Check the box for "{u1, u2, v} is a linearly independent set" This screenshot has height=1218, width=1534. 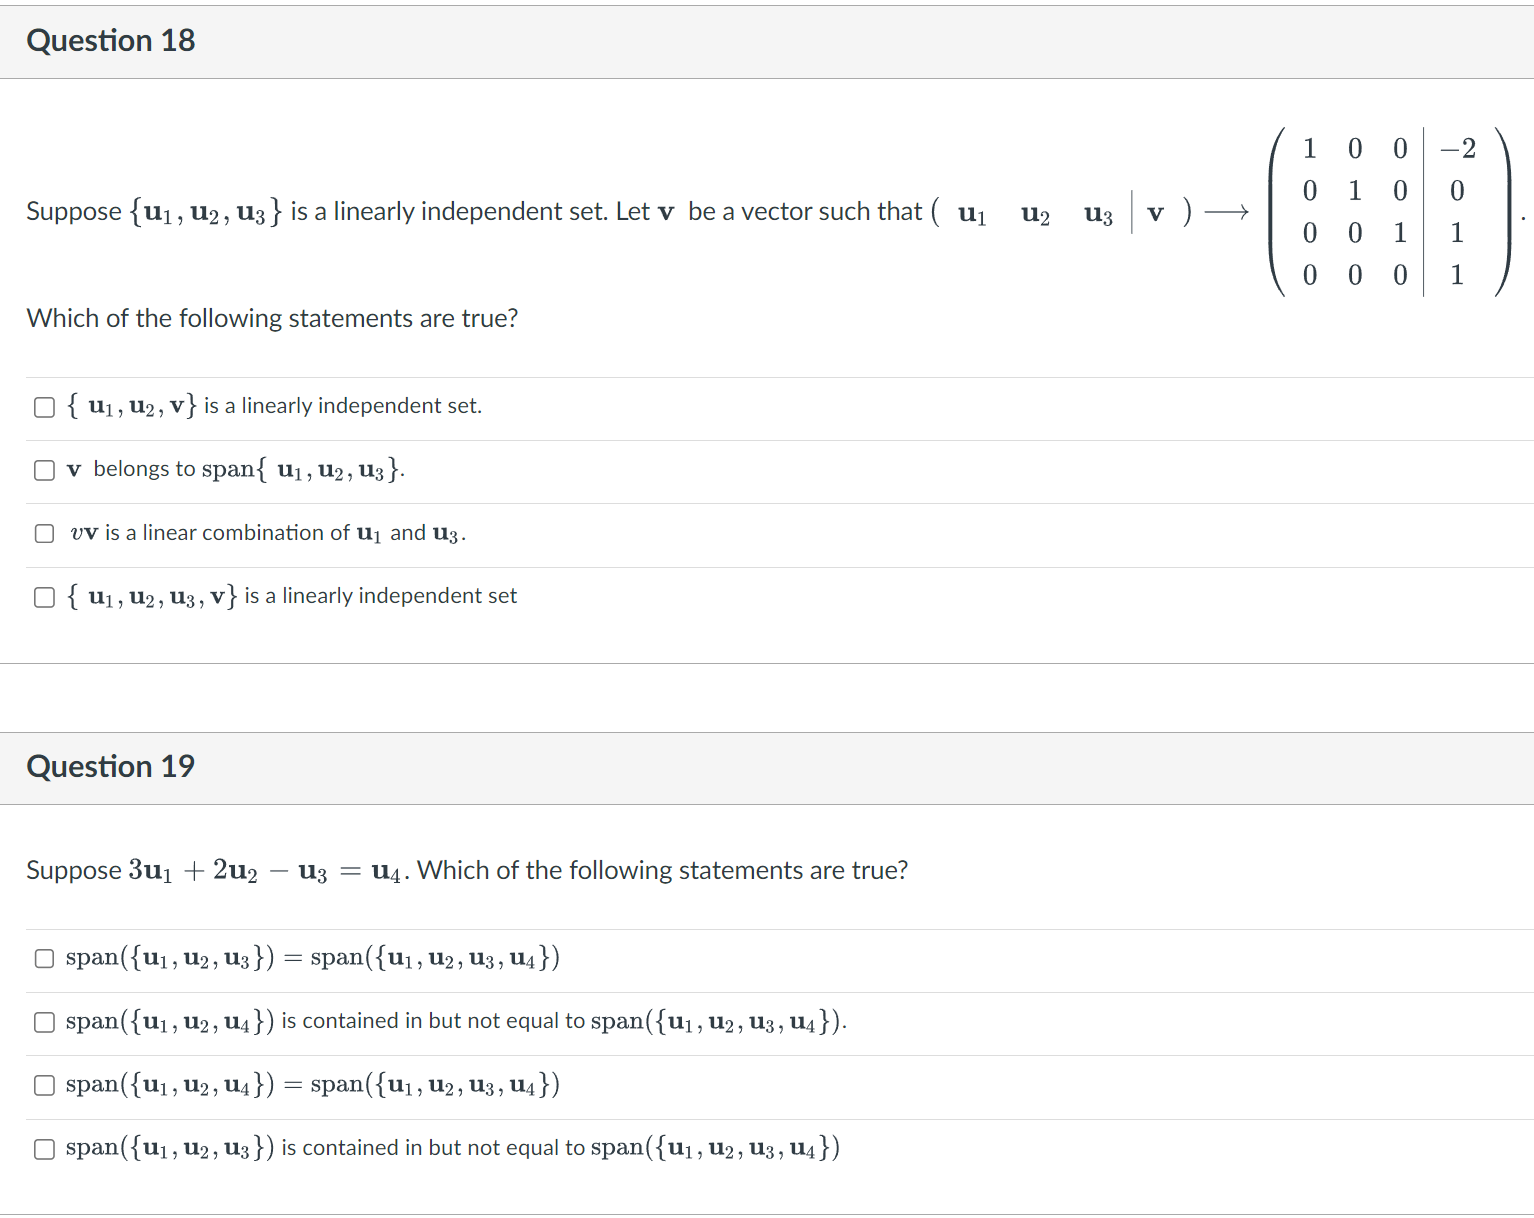pos(44,407)
